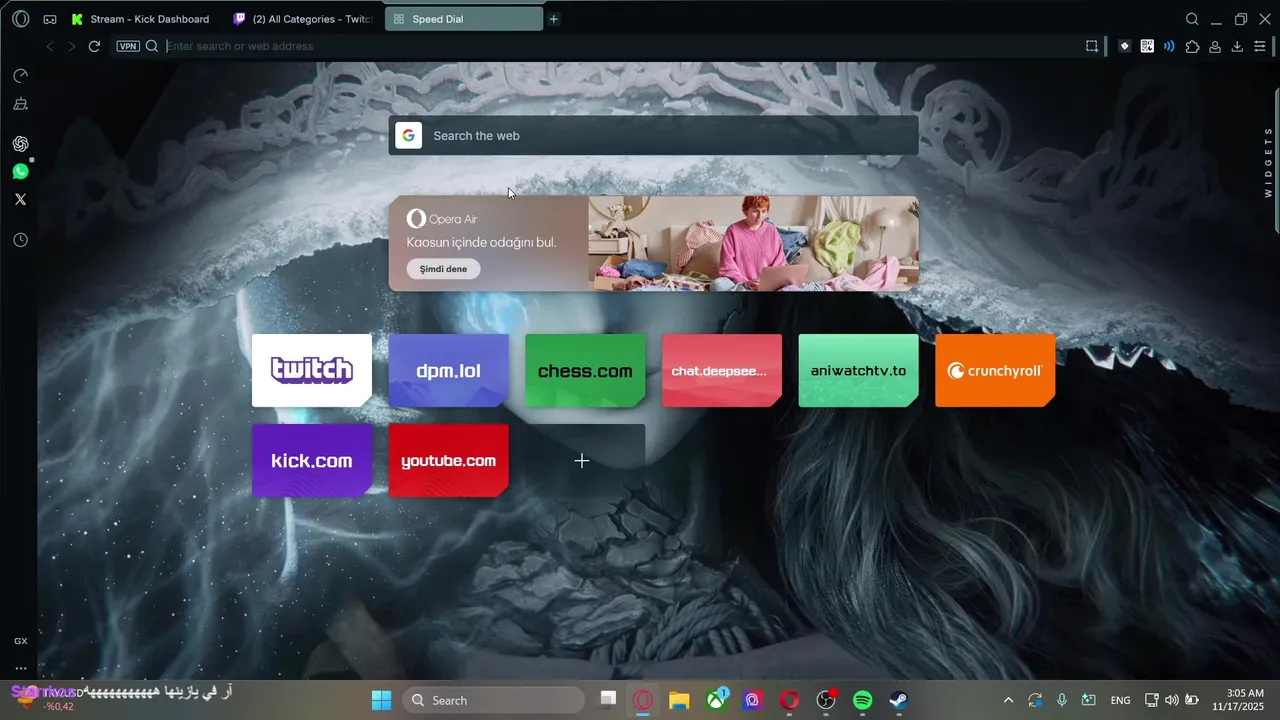
Task: Open the Twitch speed dial tile
Action: point(312,370)
